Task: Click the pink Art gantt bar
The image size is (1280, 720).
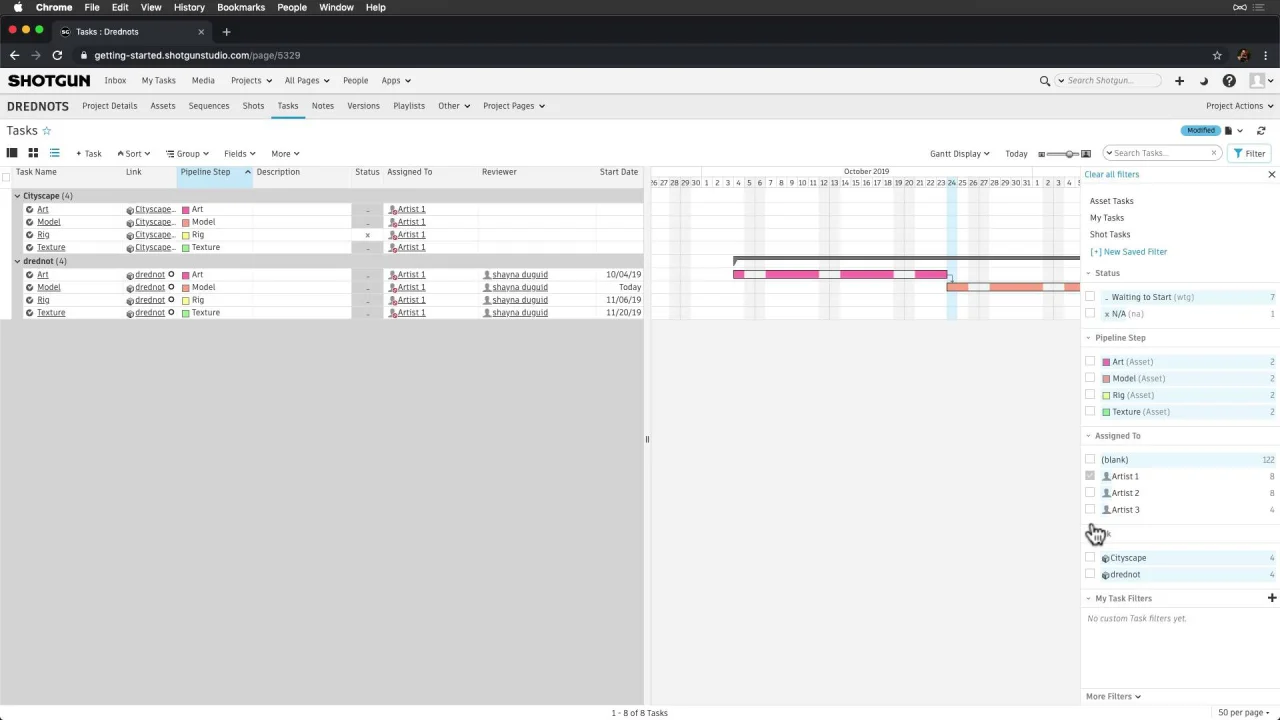Action: [840, 274]
